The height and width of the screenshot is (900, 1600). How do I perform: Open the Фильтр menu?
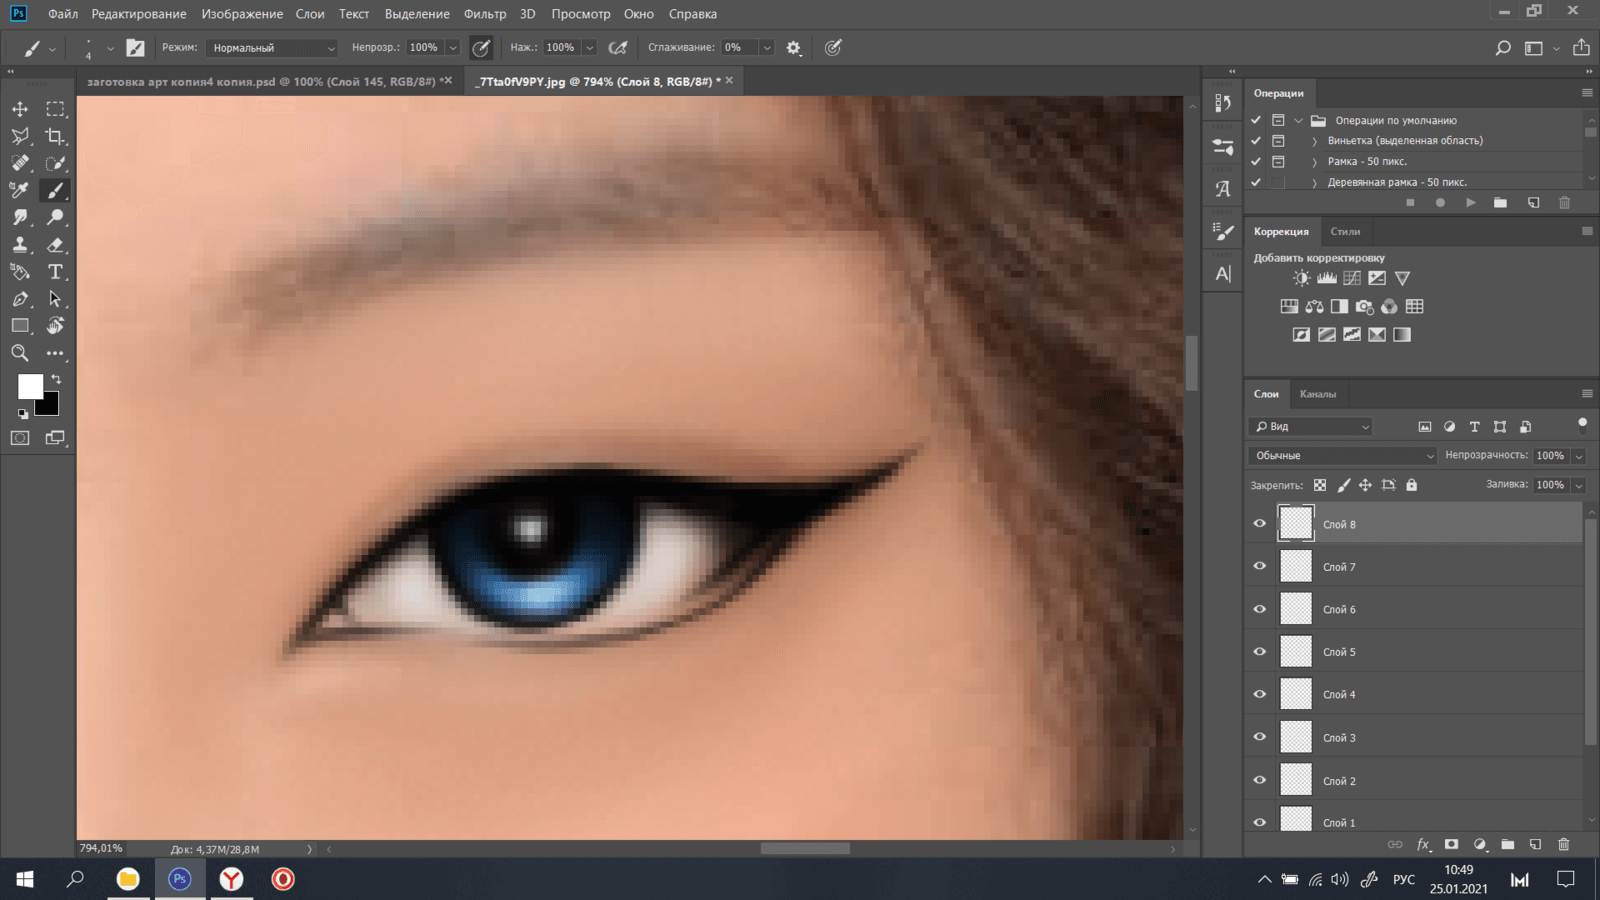485,14
